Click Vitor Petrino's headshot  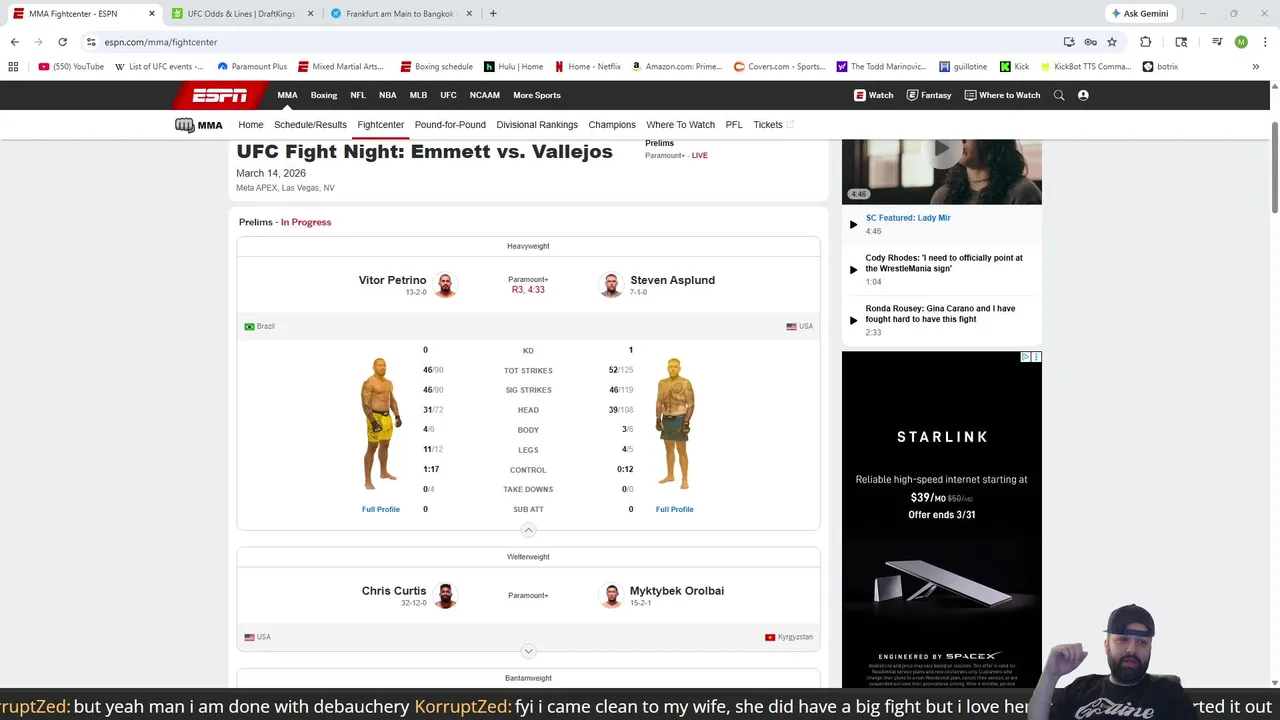tap(446, 285)
